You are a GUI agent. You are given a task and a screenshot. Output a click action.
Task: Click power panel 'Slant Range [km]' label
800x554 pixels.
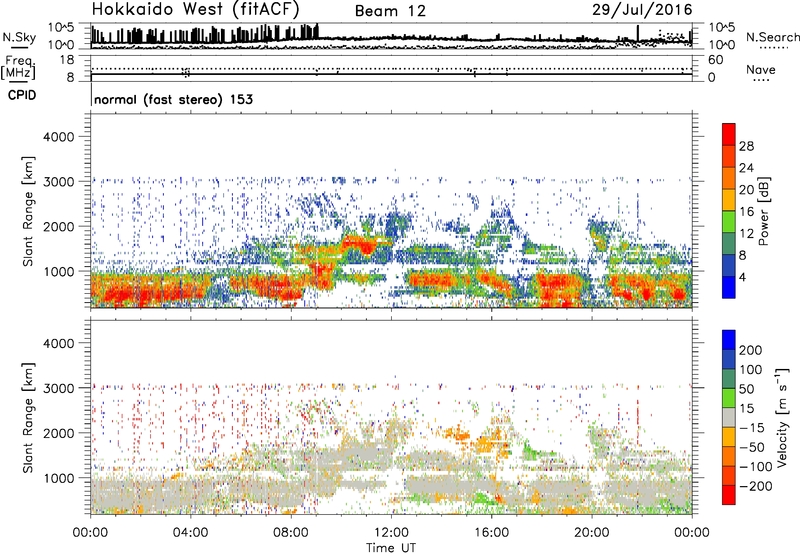[28, 211]
